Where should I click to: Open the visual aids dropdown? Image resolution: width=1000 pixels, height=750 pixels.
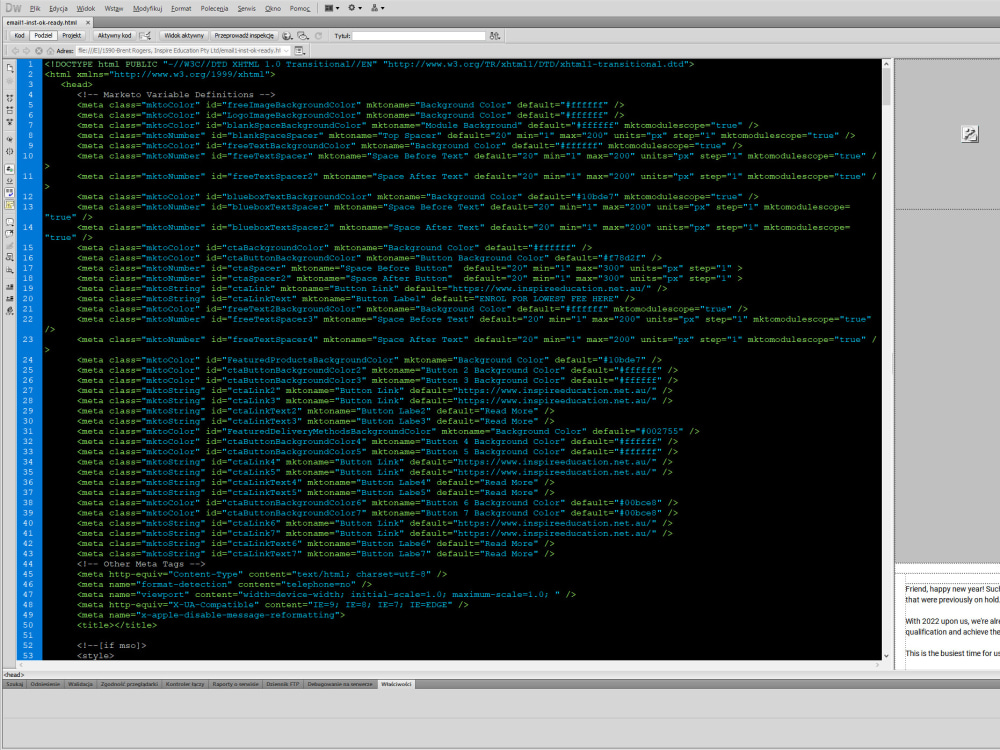point(303,36)
